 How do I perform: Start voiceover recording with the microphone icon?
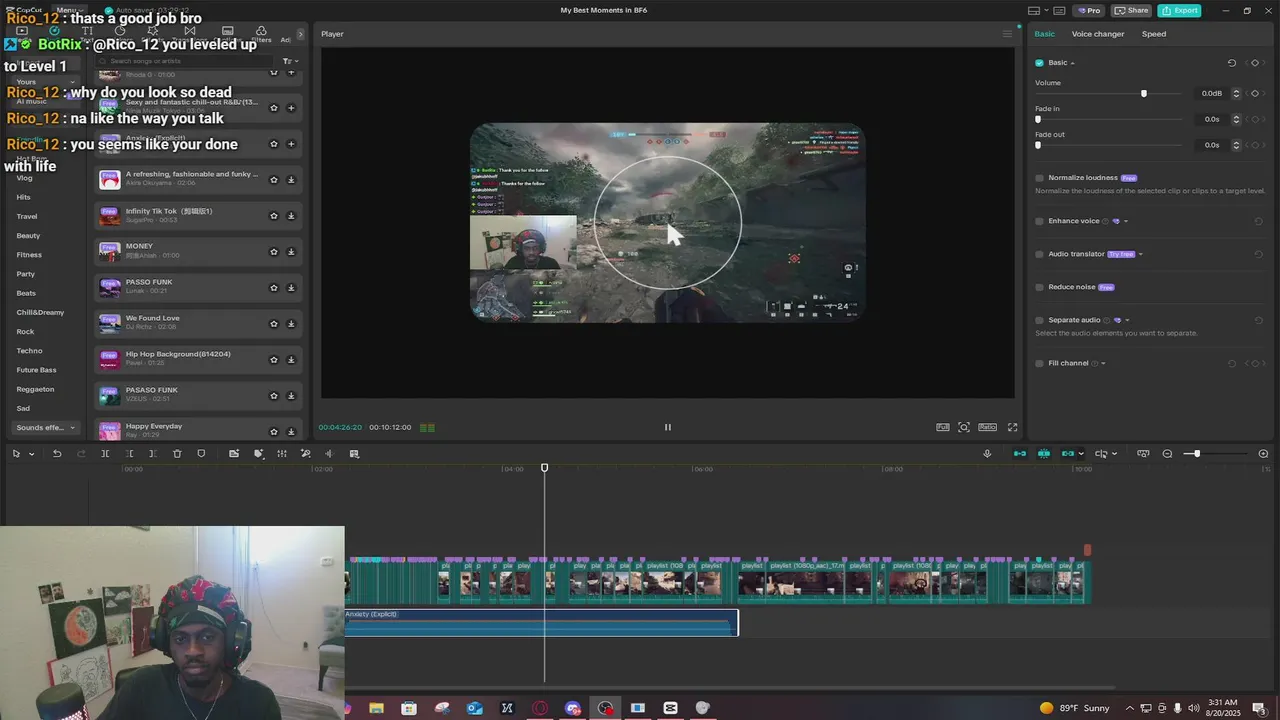tap(987, 454)
